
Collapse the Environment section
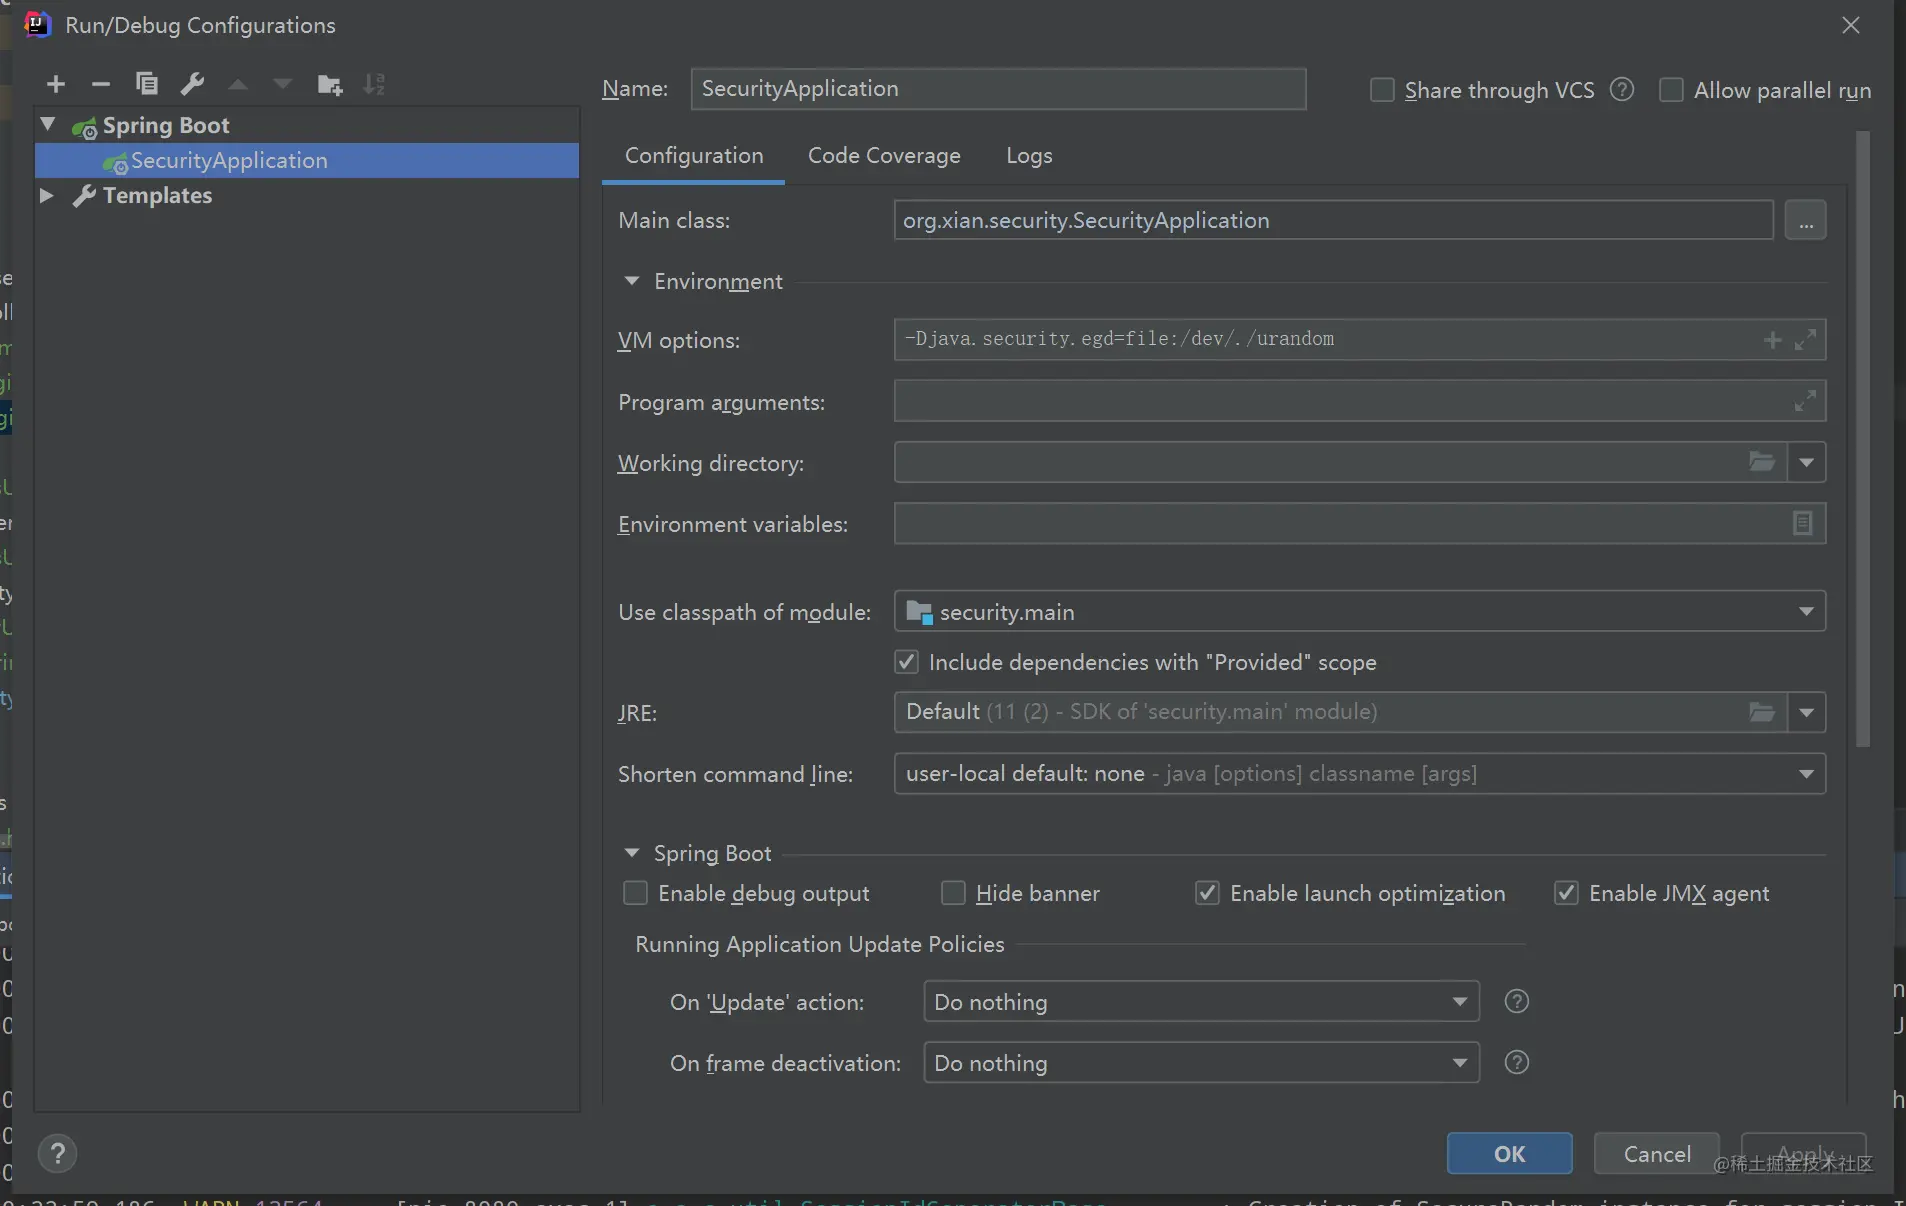coord(631,282)
